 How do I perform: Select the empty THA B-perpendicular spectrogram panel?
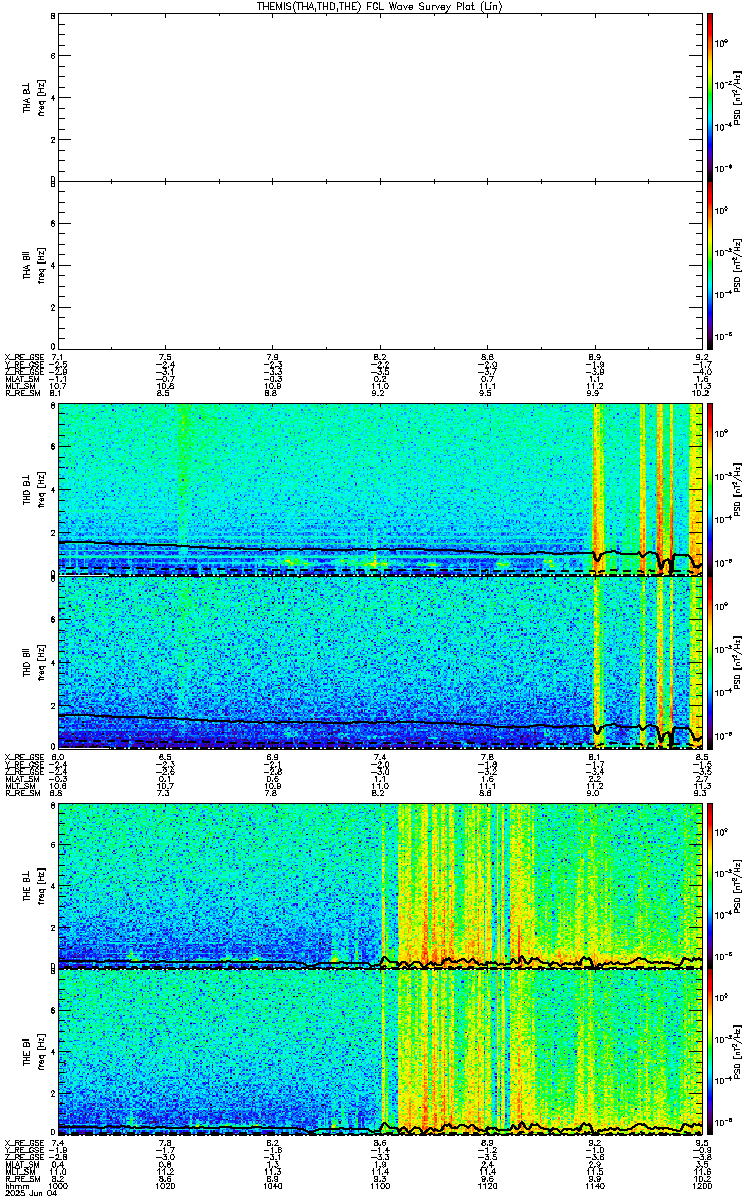coord(379,96)
